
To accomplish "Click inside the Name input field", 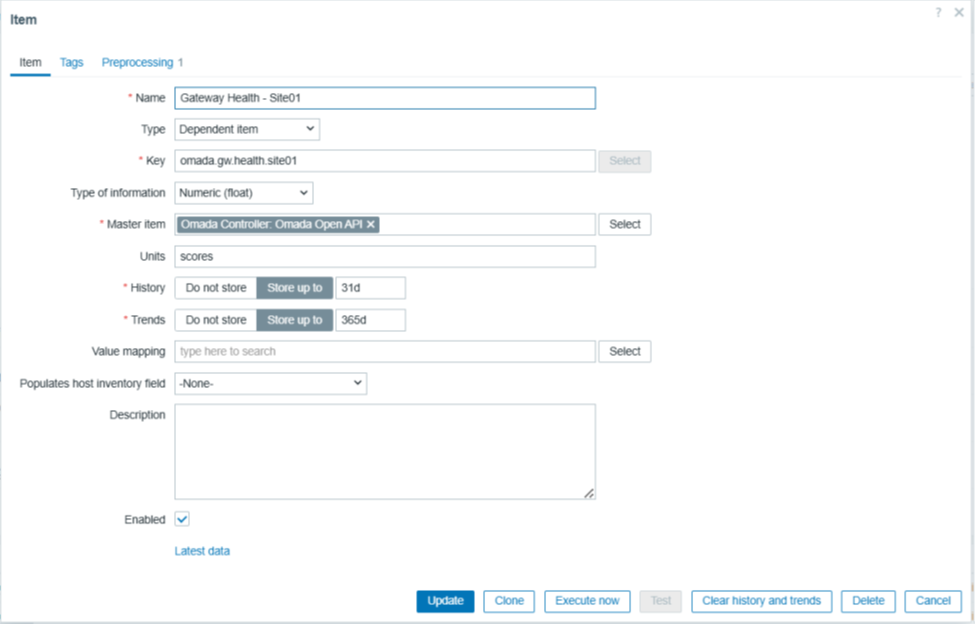I will [x=385, y=98].
